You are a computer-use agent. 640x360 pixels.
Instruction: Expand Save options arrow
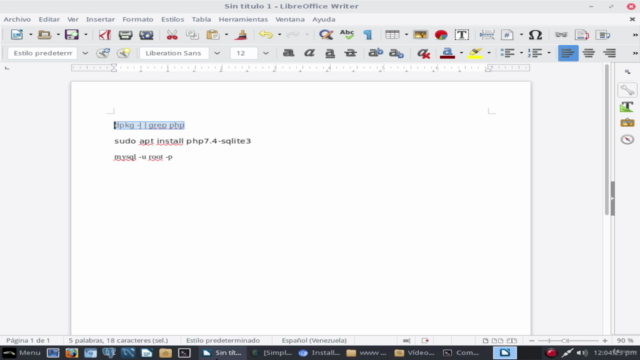point(86,35)
